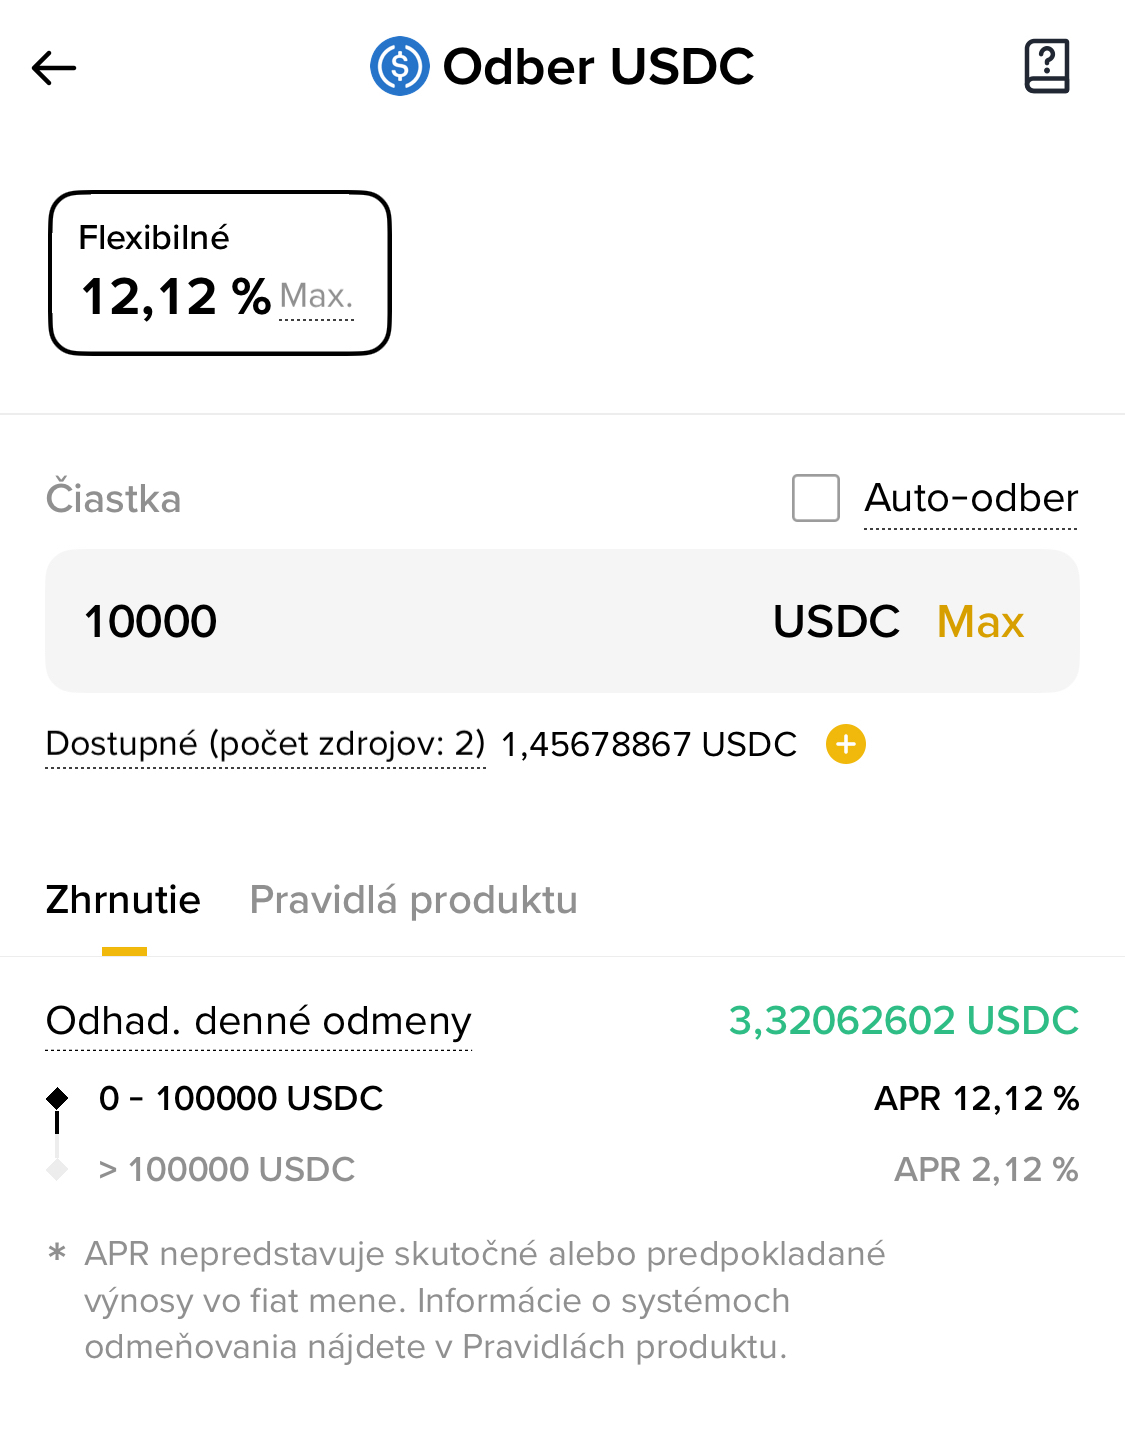Show the Odhad. denné odmeny explanation
1125x1452 pixels.
pyautogui.click(x=258, y=1021)
